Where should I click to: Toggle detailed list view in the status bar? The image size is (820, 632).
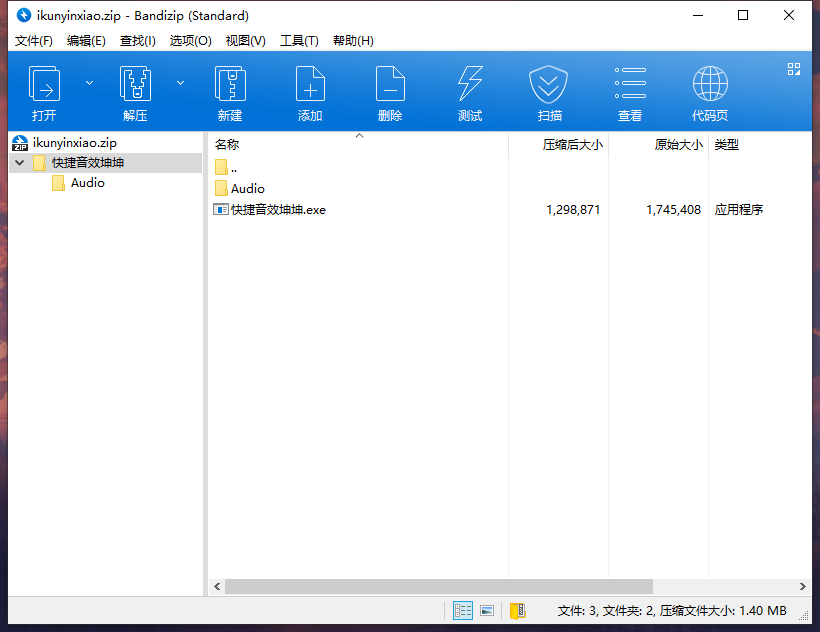[x=462, y=610]
